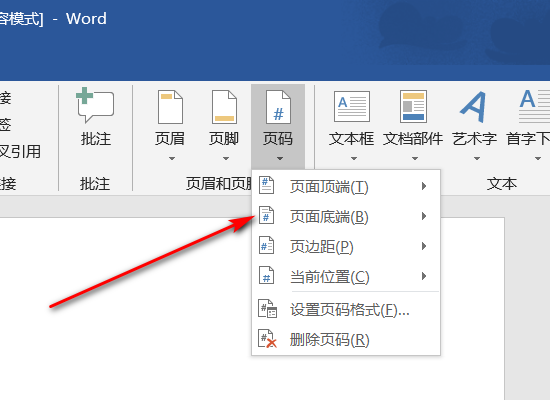Select 页面底端(B) menu entry

click(346, 216)
